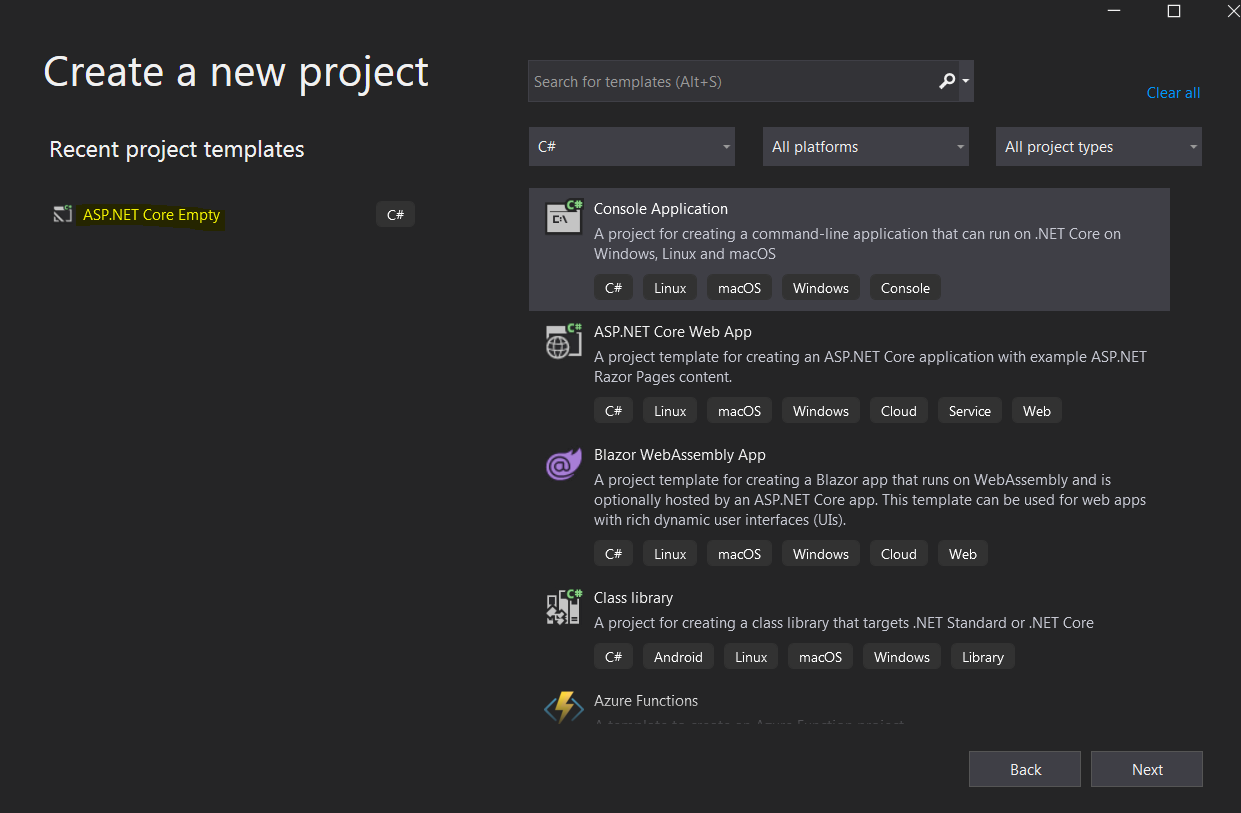Viewport: 1241px width, 813px height.
Task: Open the All platforms filter dropdown
Action: pyautogui.click(x=866, y=146)
